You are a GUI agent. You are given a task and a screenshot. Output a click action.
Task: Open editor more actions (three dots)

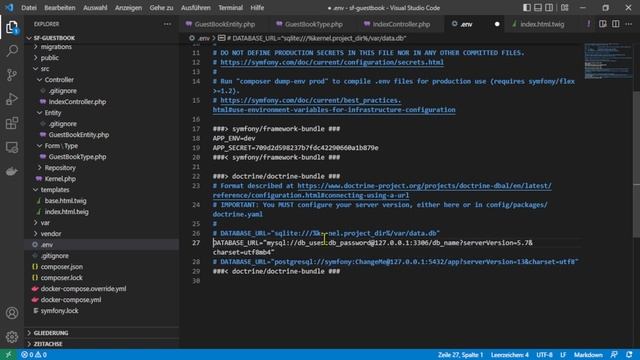pyautogui.click(x=629, y=24)
